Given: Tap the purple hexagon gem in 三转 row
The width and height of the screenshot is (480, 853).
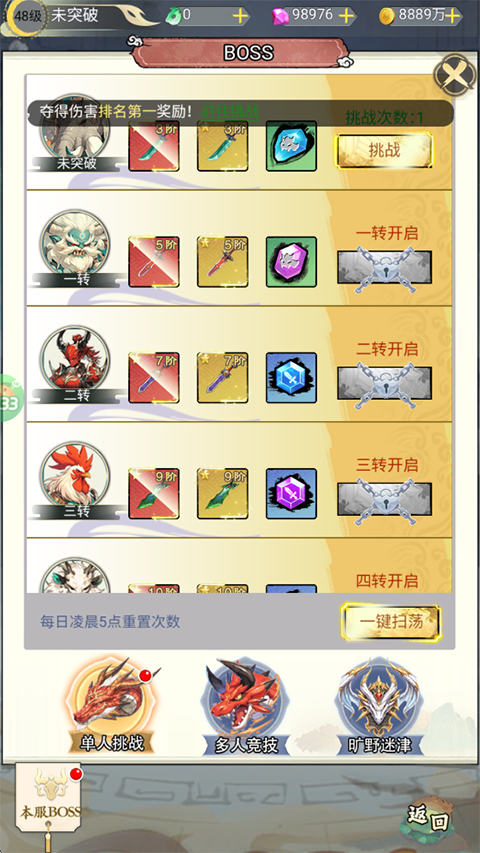Looking at the screenshot, I should point(291,493).
